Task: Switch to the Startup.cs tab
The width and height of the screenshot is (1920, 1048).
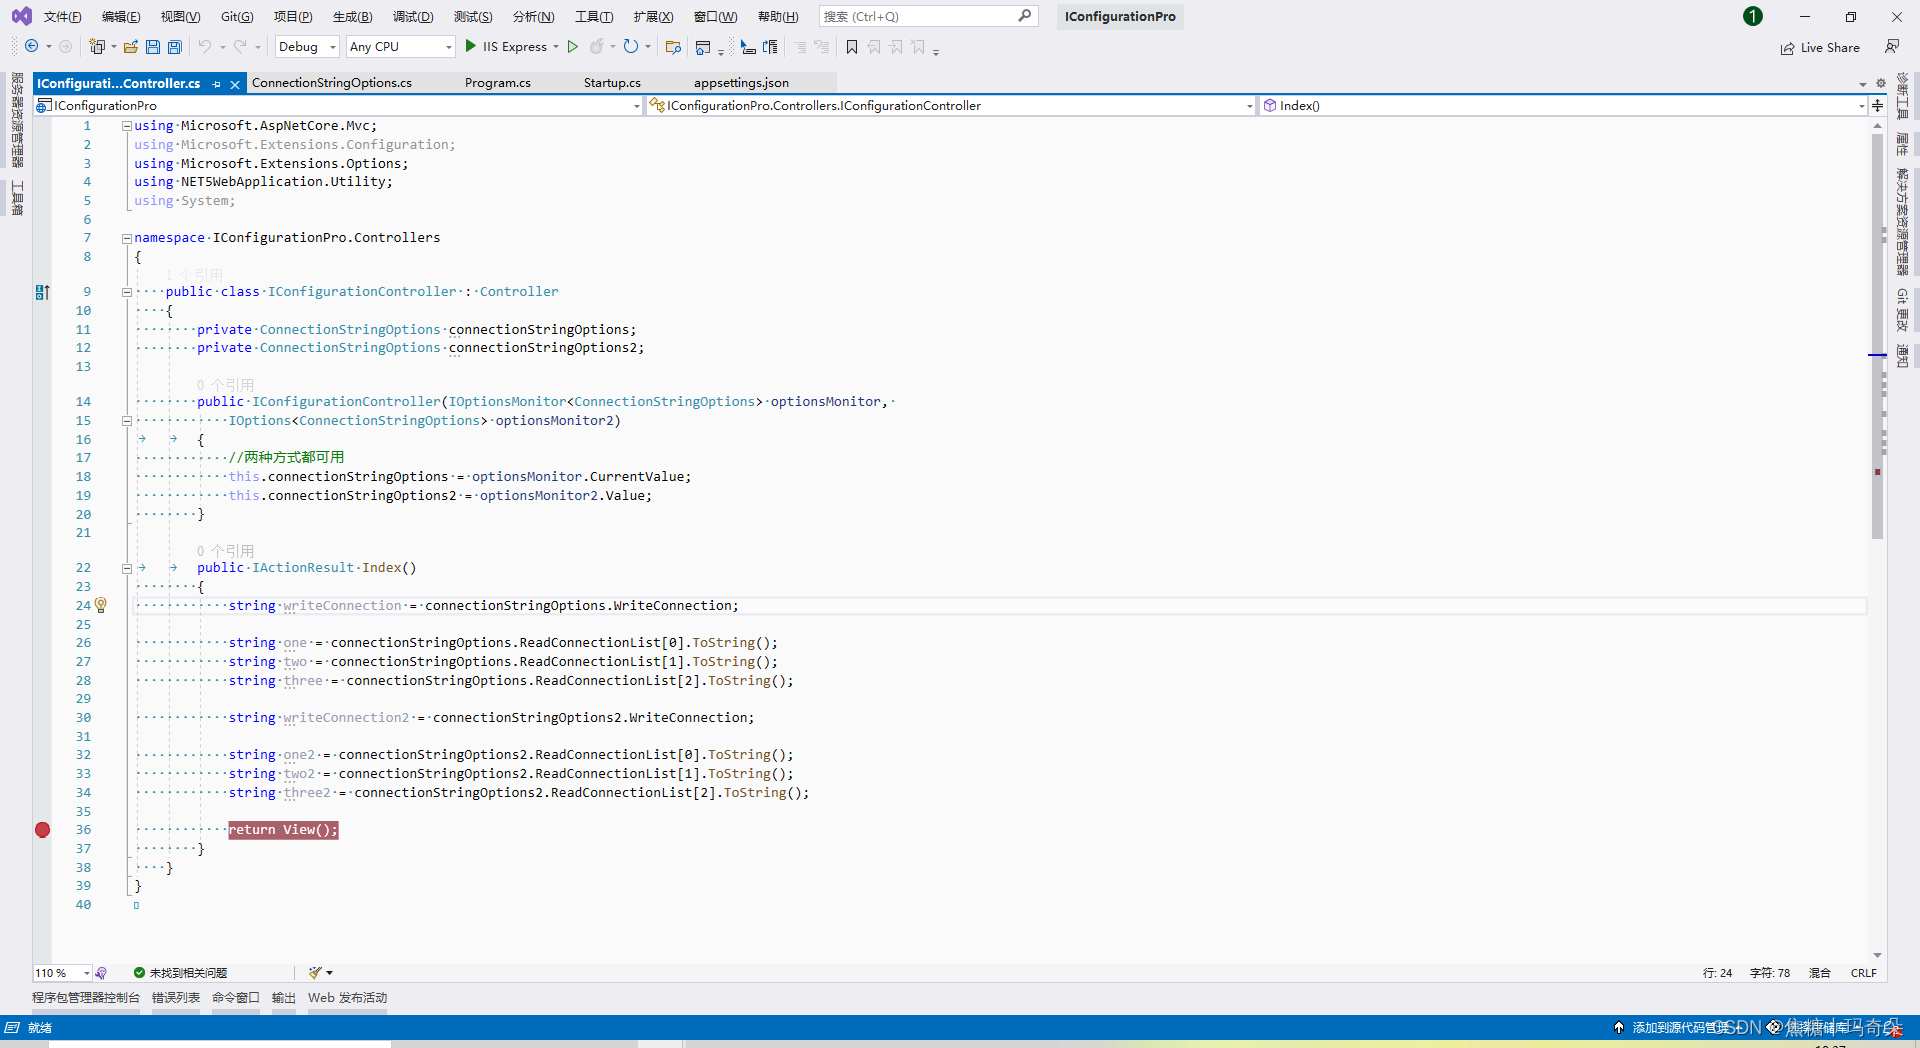Action: 612,83
